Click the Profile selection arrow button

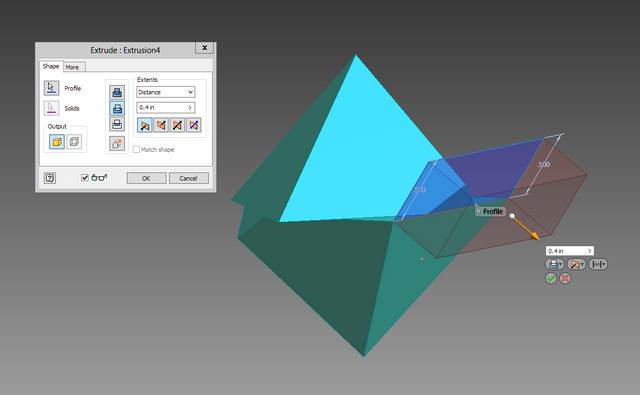coord(51,88)
